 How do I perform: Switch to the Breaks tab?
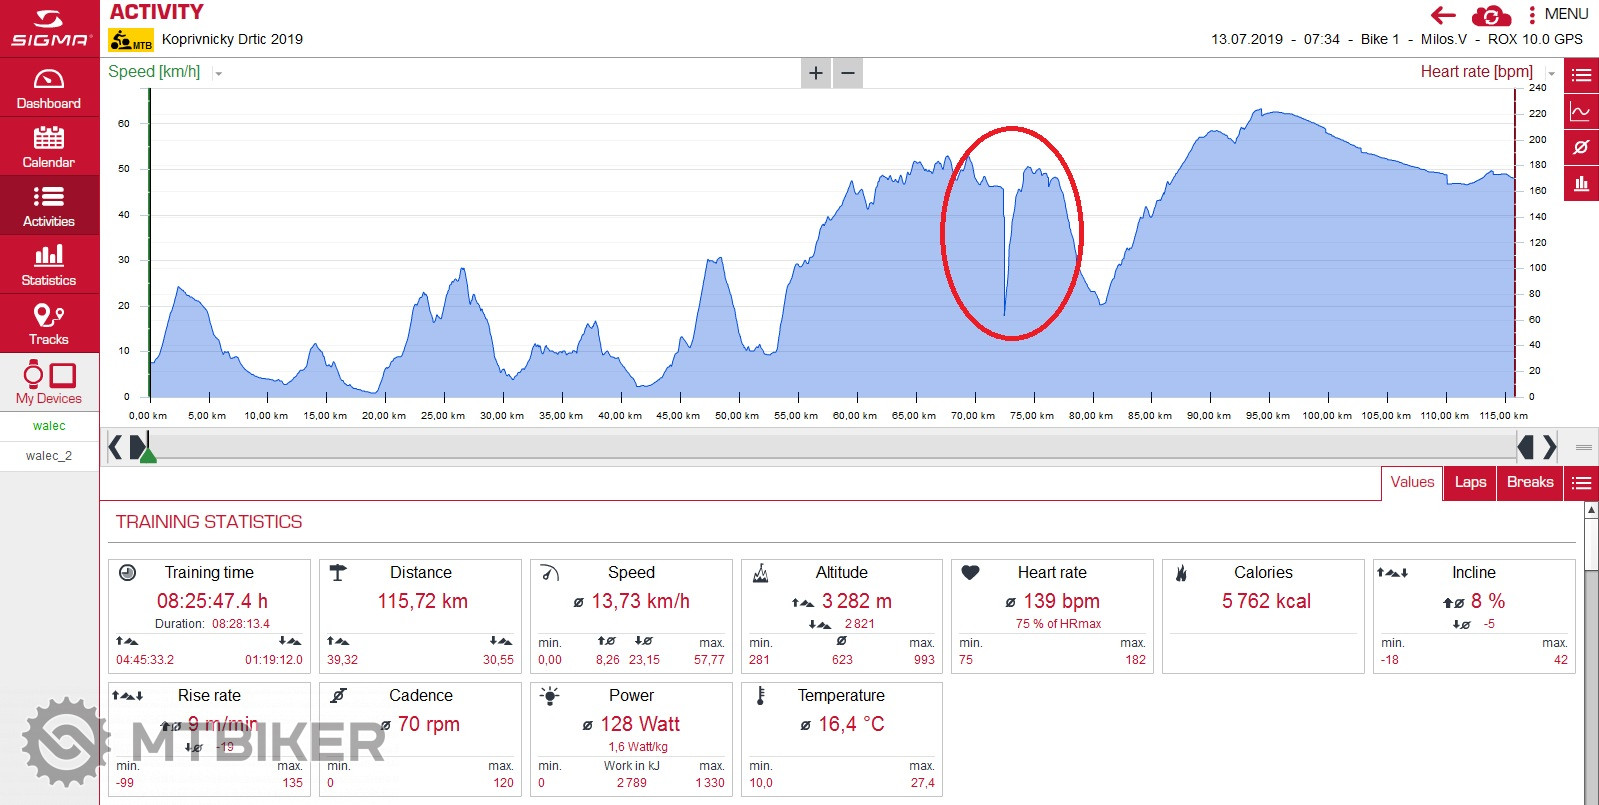point(1530,482)
